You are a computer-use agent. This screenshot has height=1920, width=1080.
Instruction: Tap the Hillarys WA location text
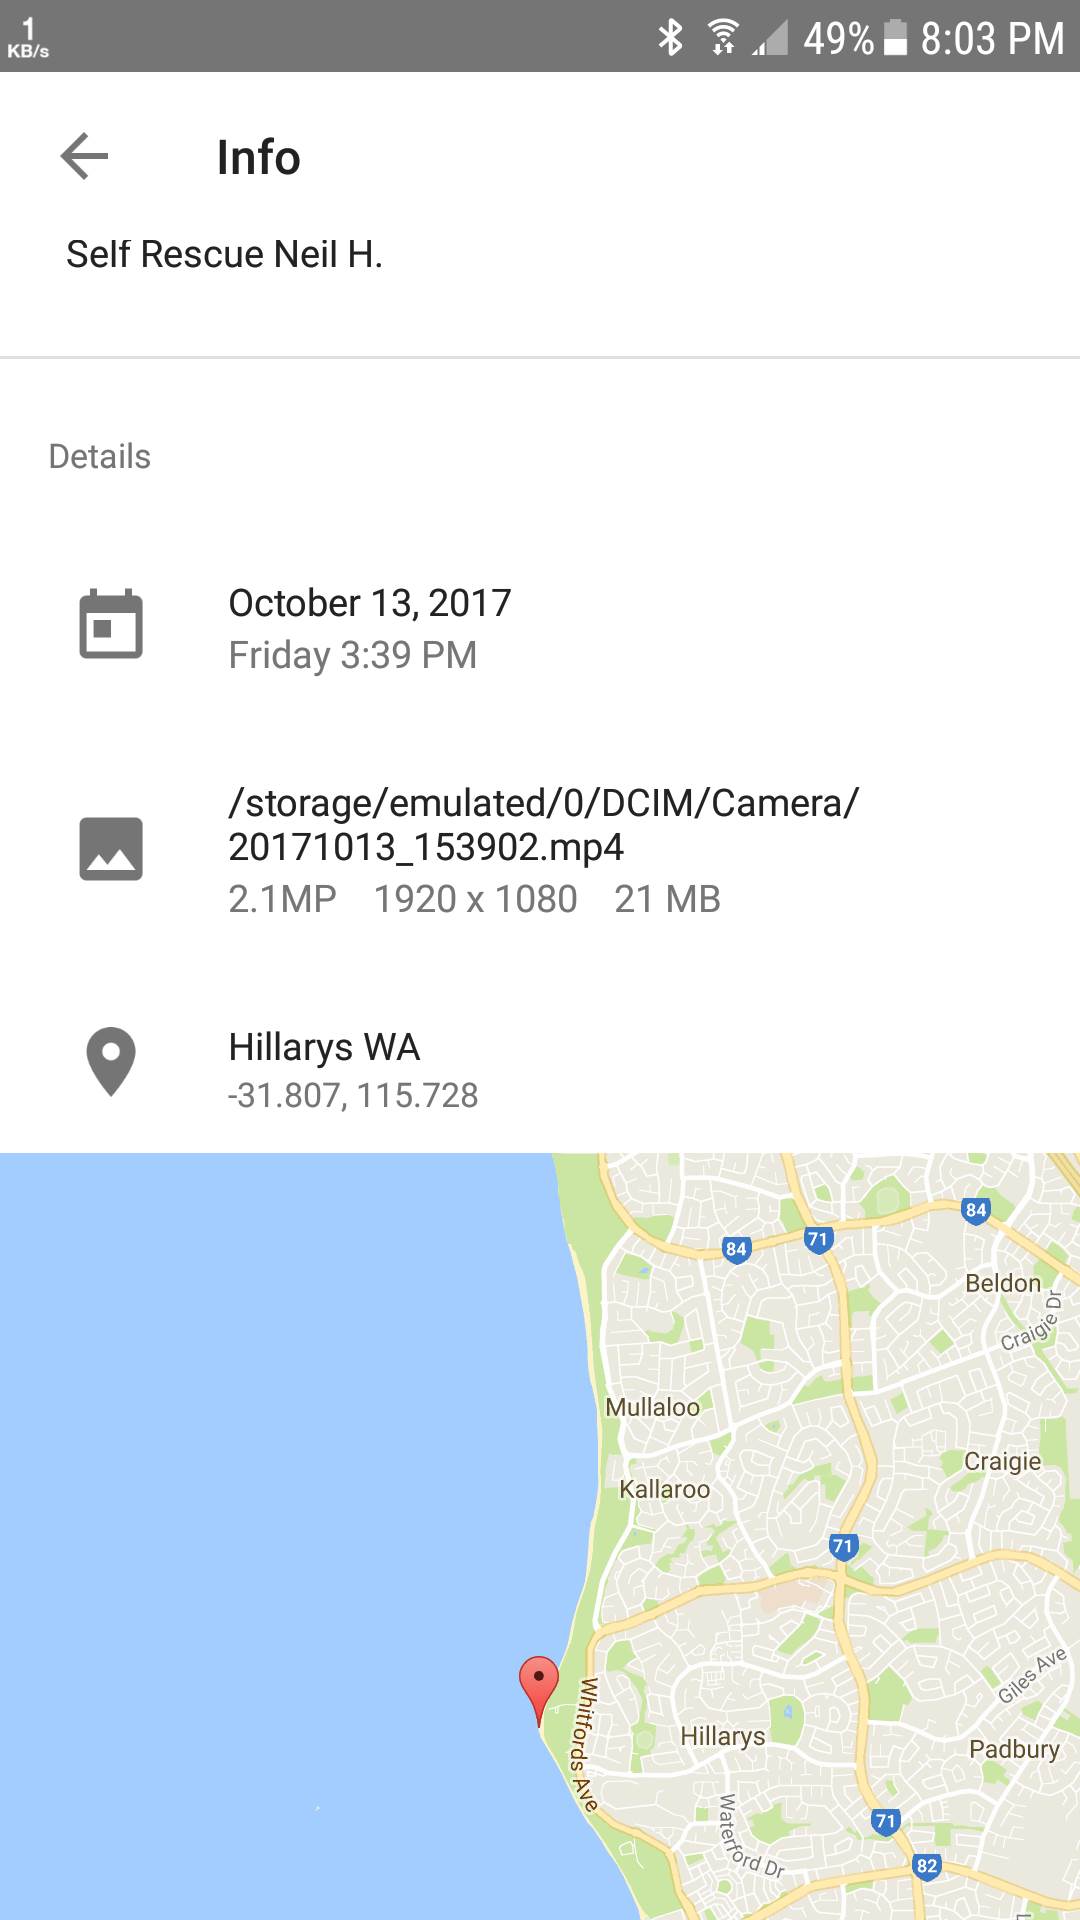point(324,1047)
